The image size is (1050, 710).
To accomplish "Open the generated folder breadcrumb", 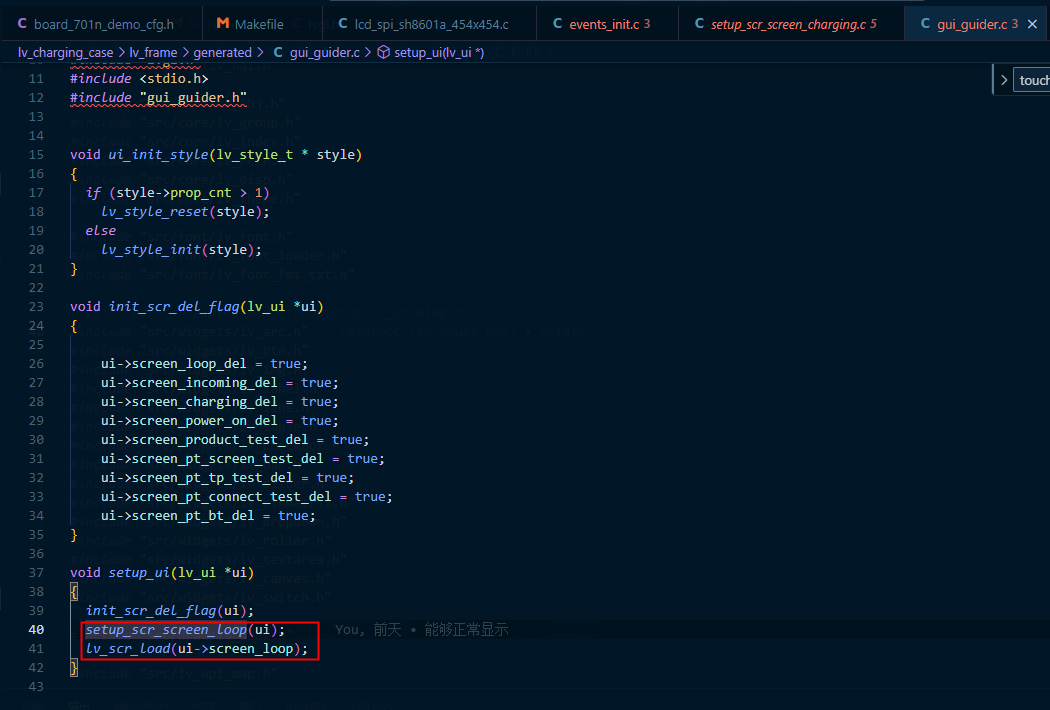I will tap(222, 52).
